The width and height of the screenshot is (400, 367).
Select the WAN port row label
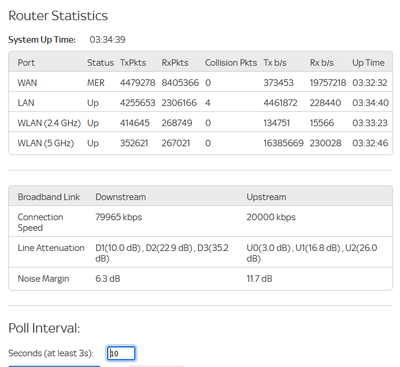(x=27, y=83)
